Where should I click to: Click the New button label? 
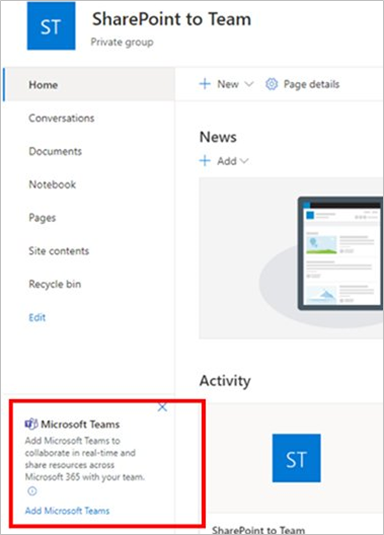pyautogui.click(x=228, y=84)
